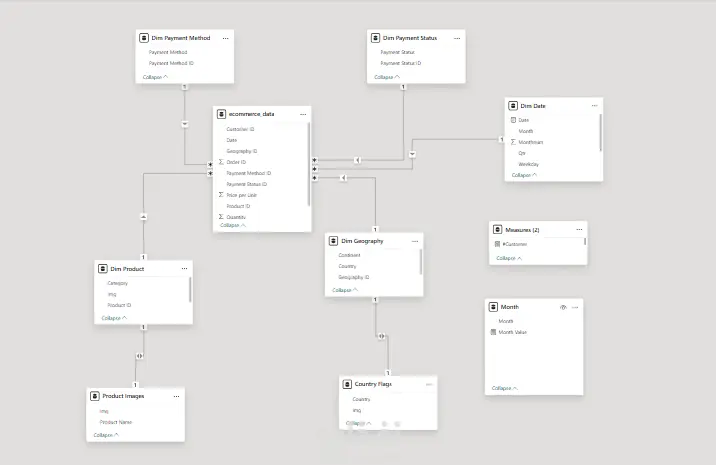Open the Dim Payment Status more options ellipsis
The height and width of the screenshot is (465, 716).
(x=457, y=38)
